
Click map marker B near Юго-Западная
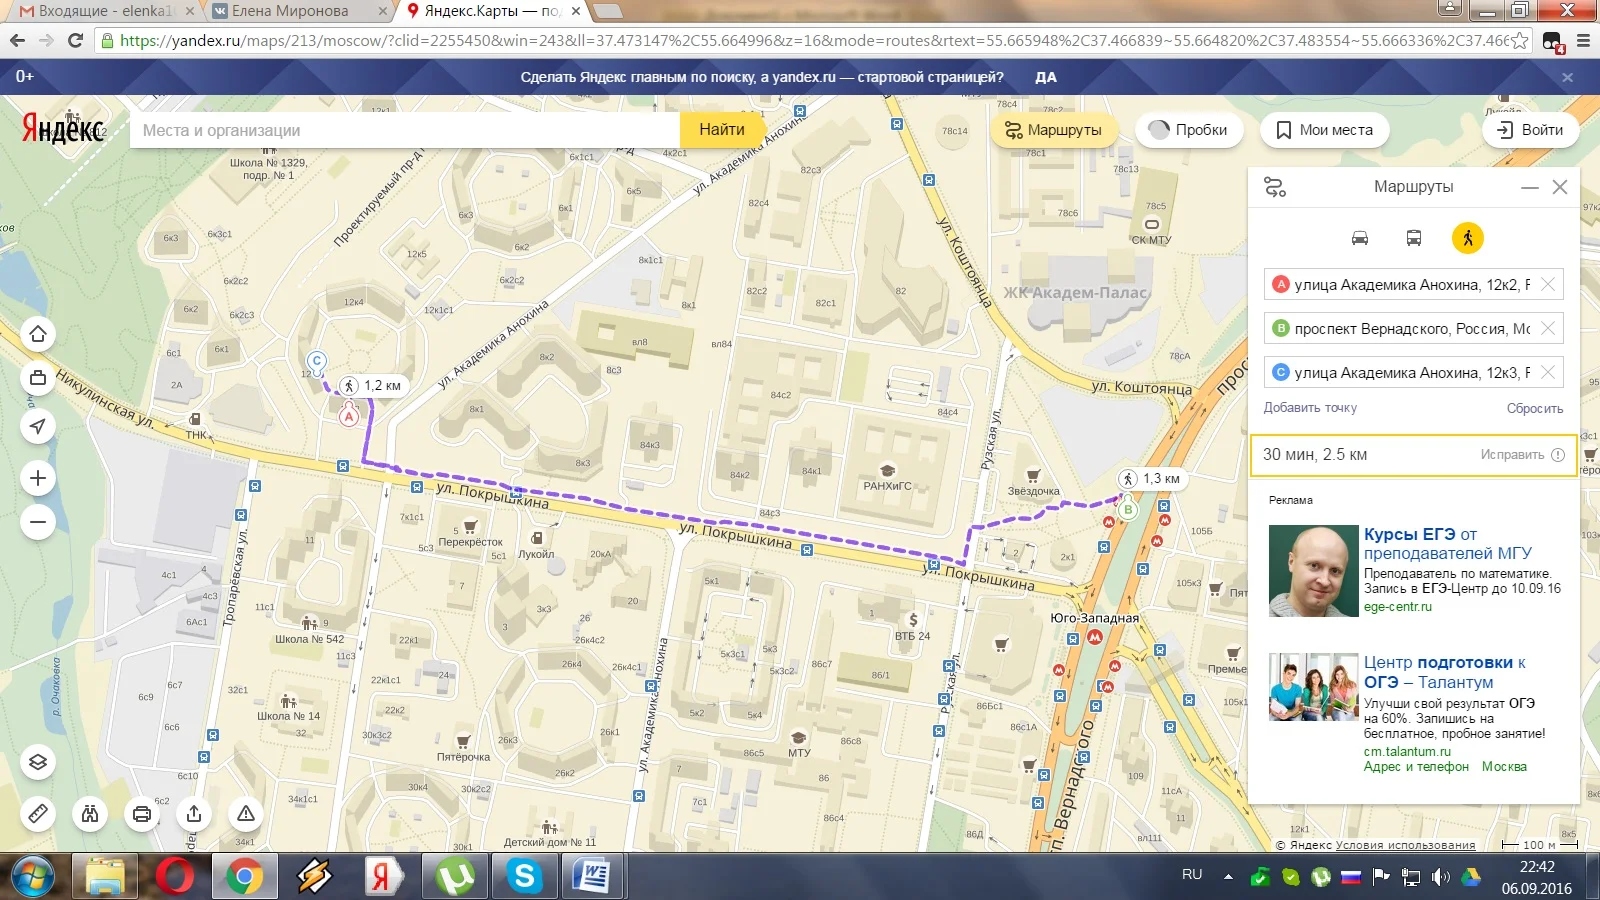point(1128,510)
